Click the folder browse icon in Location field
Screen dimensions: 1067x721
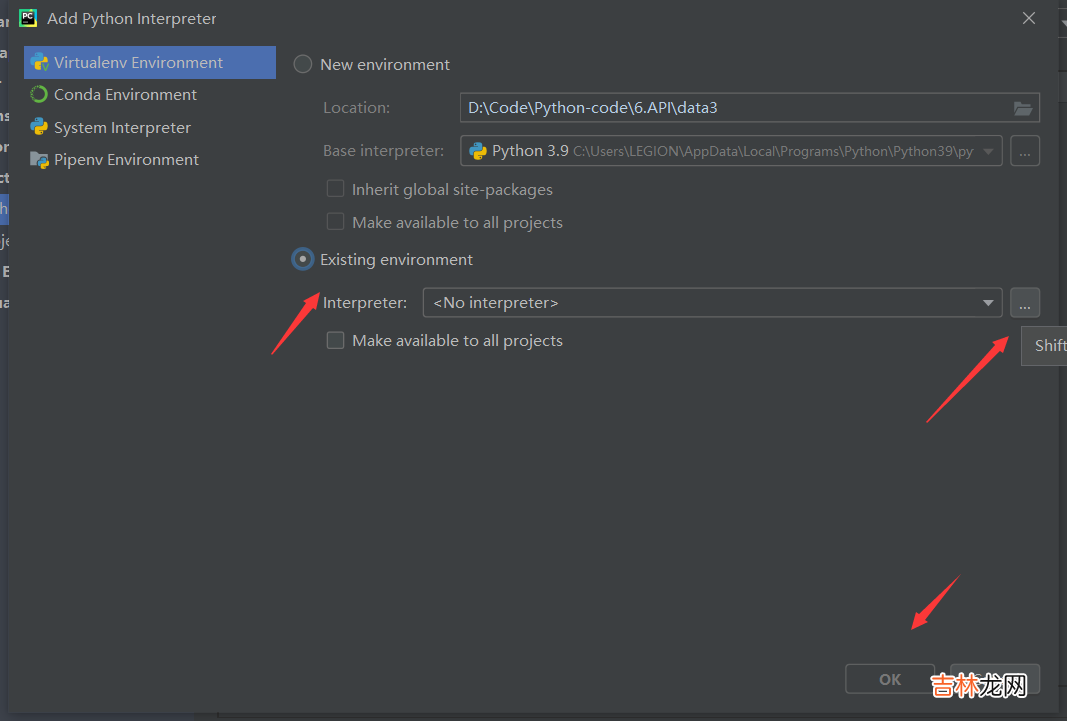coord(1022,108)
